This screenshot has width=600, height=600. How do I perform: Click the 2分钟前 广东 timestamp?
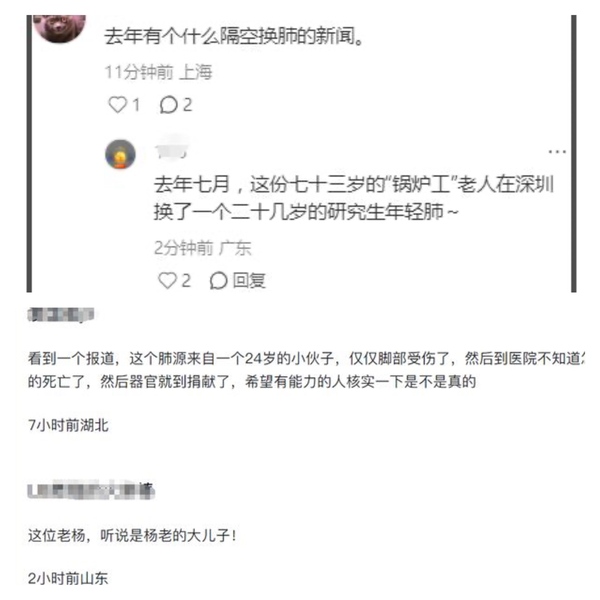coord(202,248)
